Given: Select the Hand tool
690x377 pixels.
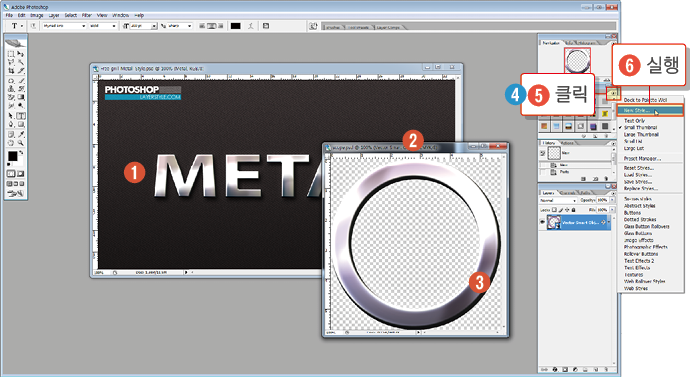Looking at the screenshot, I should click(x=11, y=143).
